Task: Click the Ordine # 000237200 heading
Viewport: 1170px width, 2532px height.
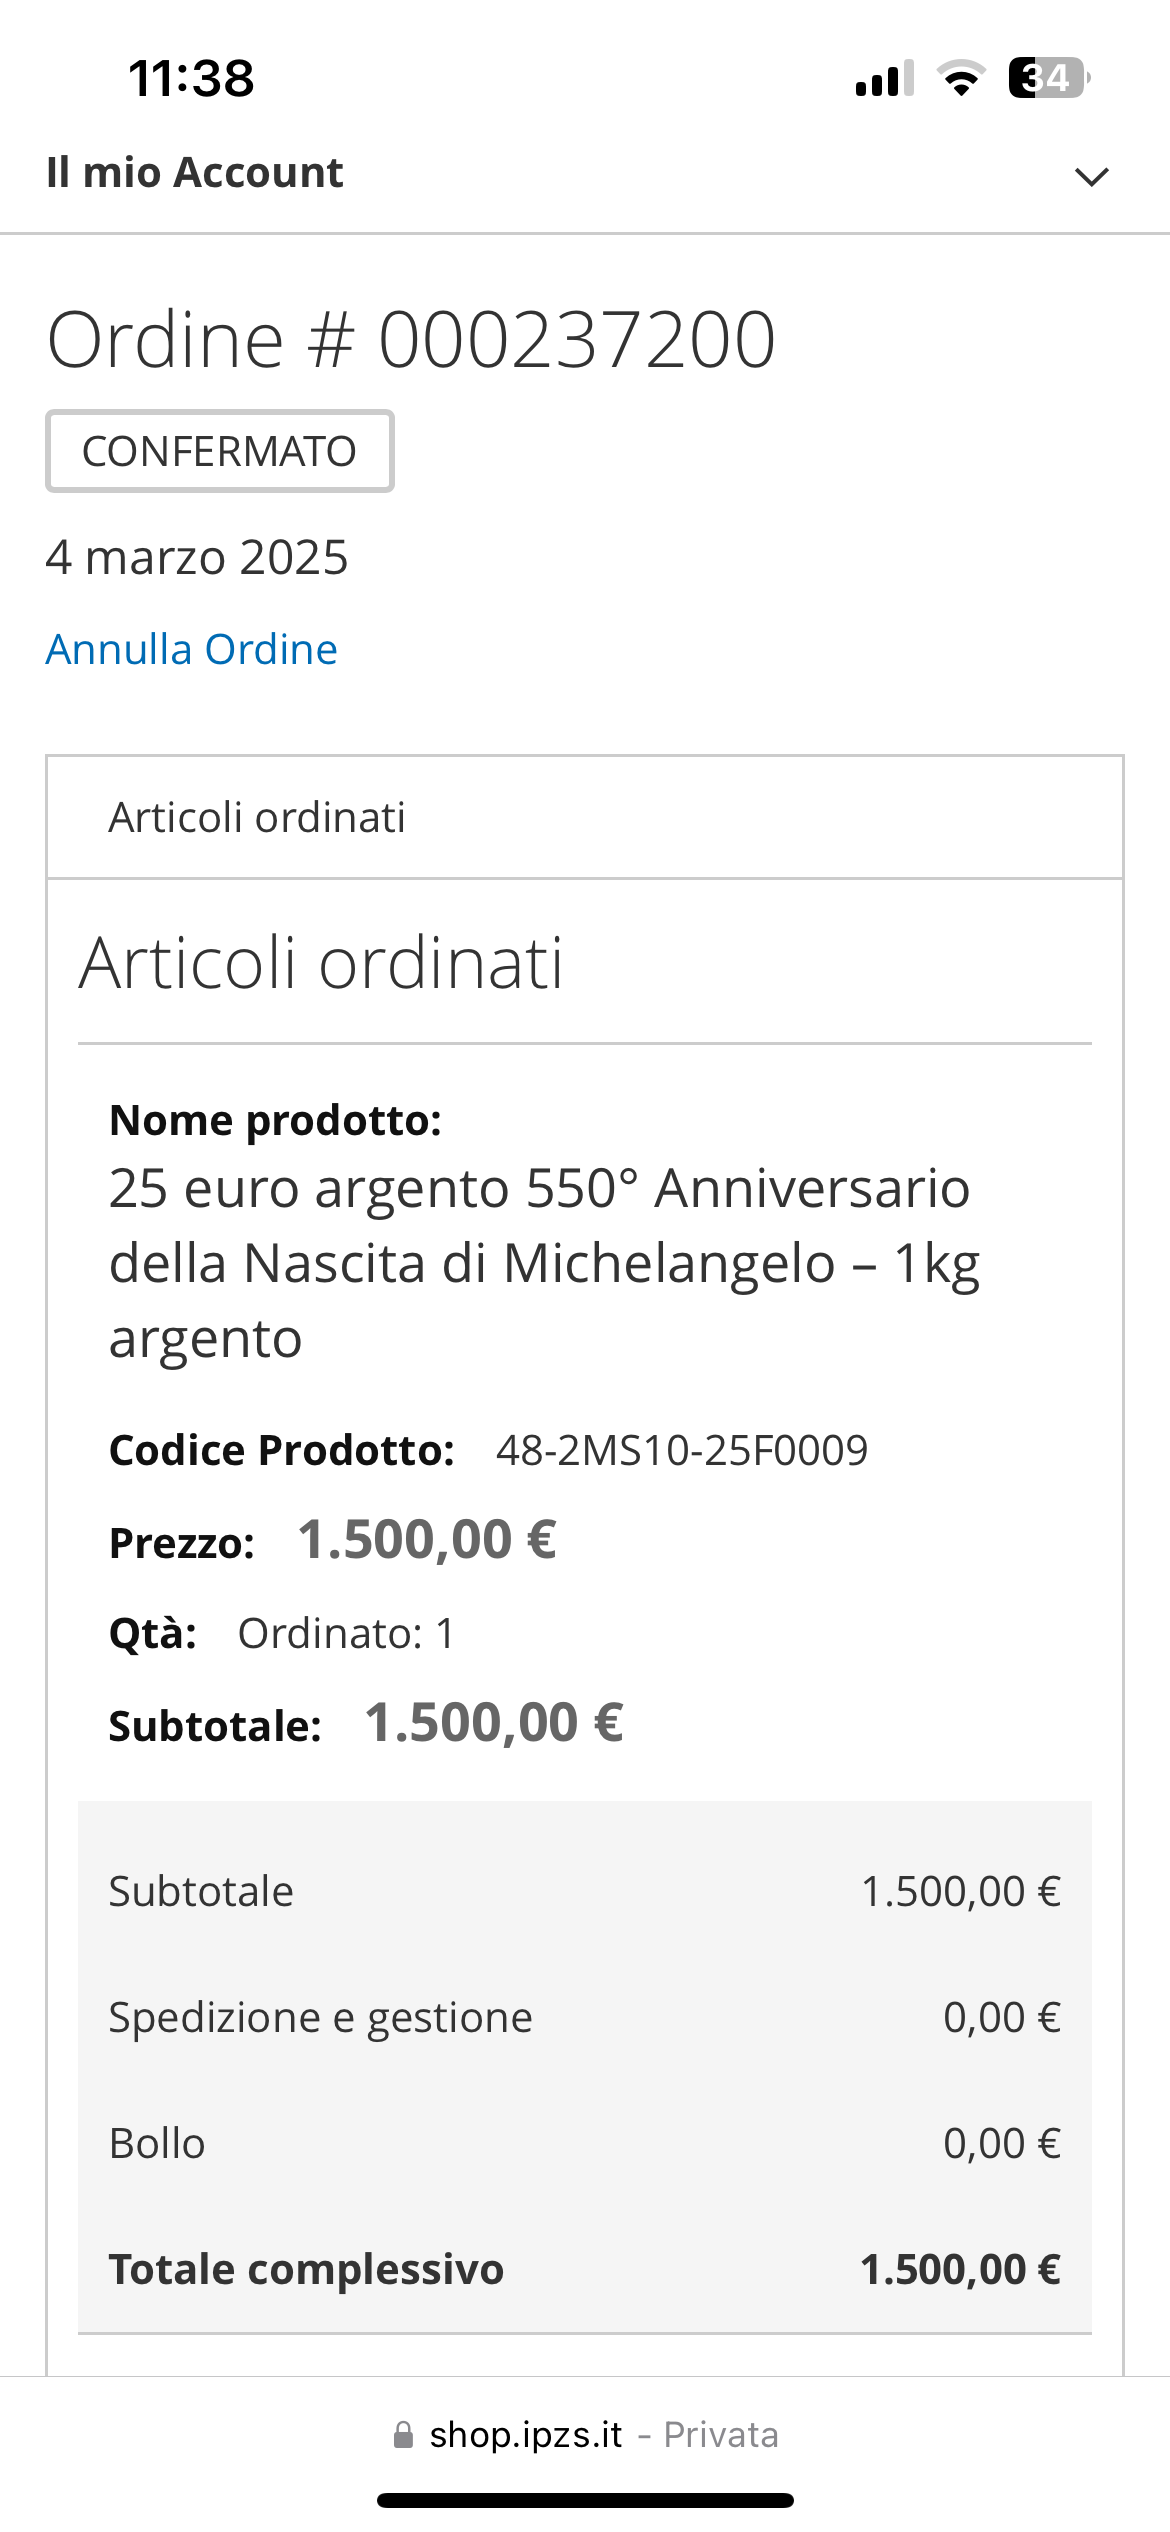Action: click(x=411, y=340)
